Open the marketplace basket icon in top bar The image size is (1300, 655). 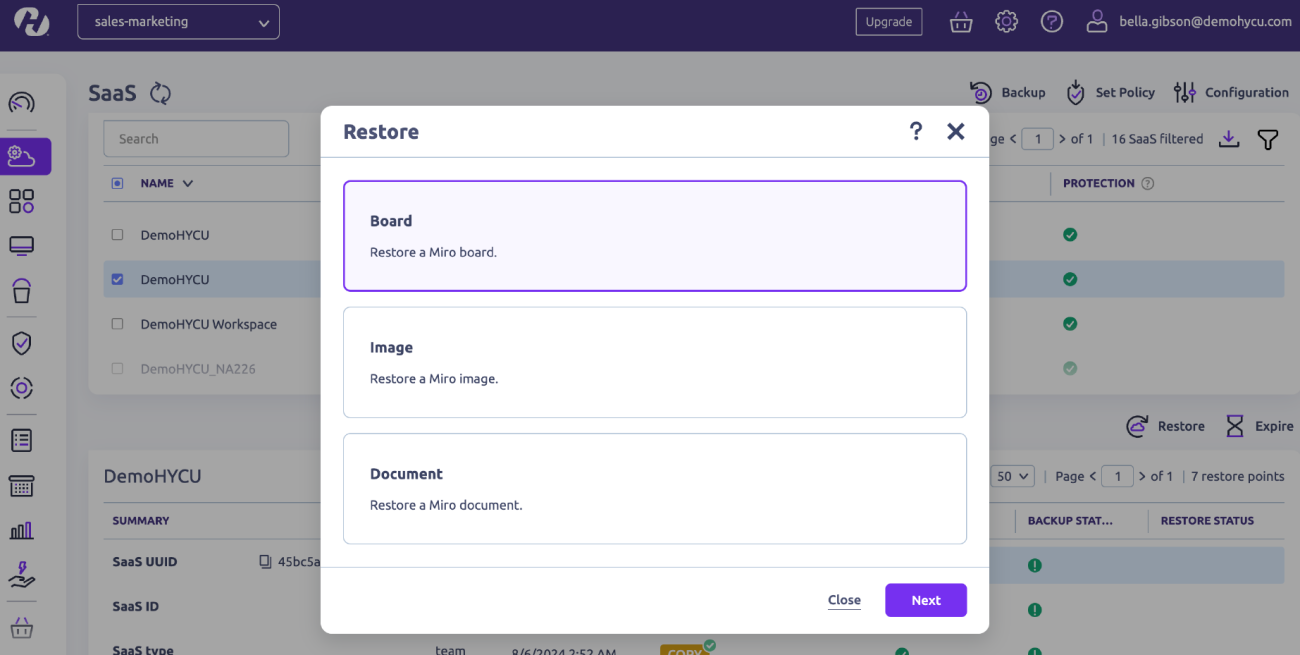pyautogui.click(x=961, y=22)
